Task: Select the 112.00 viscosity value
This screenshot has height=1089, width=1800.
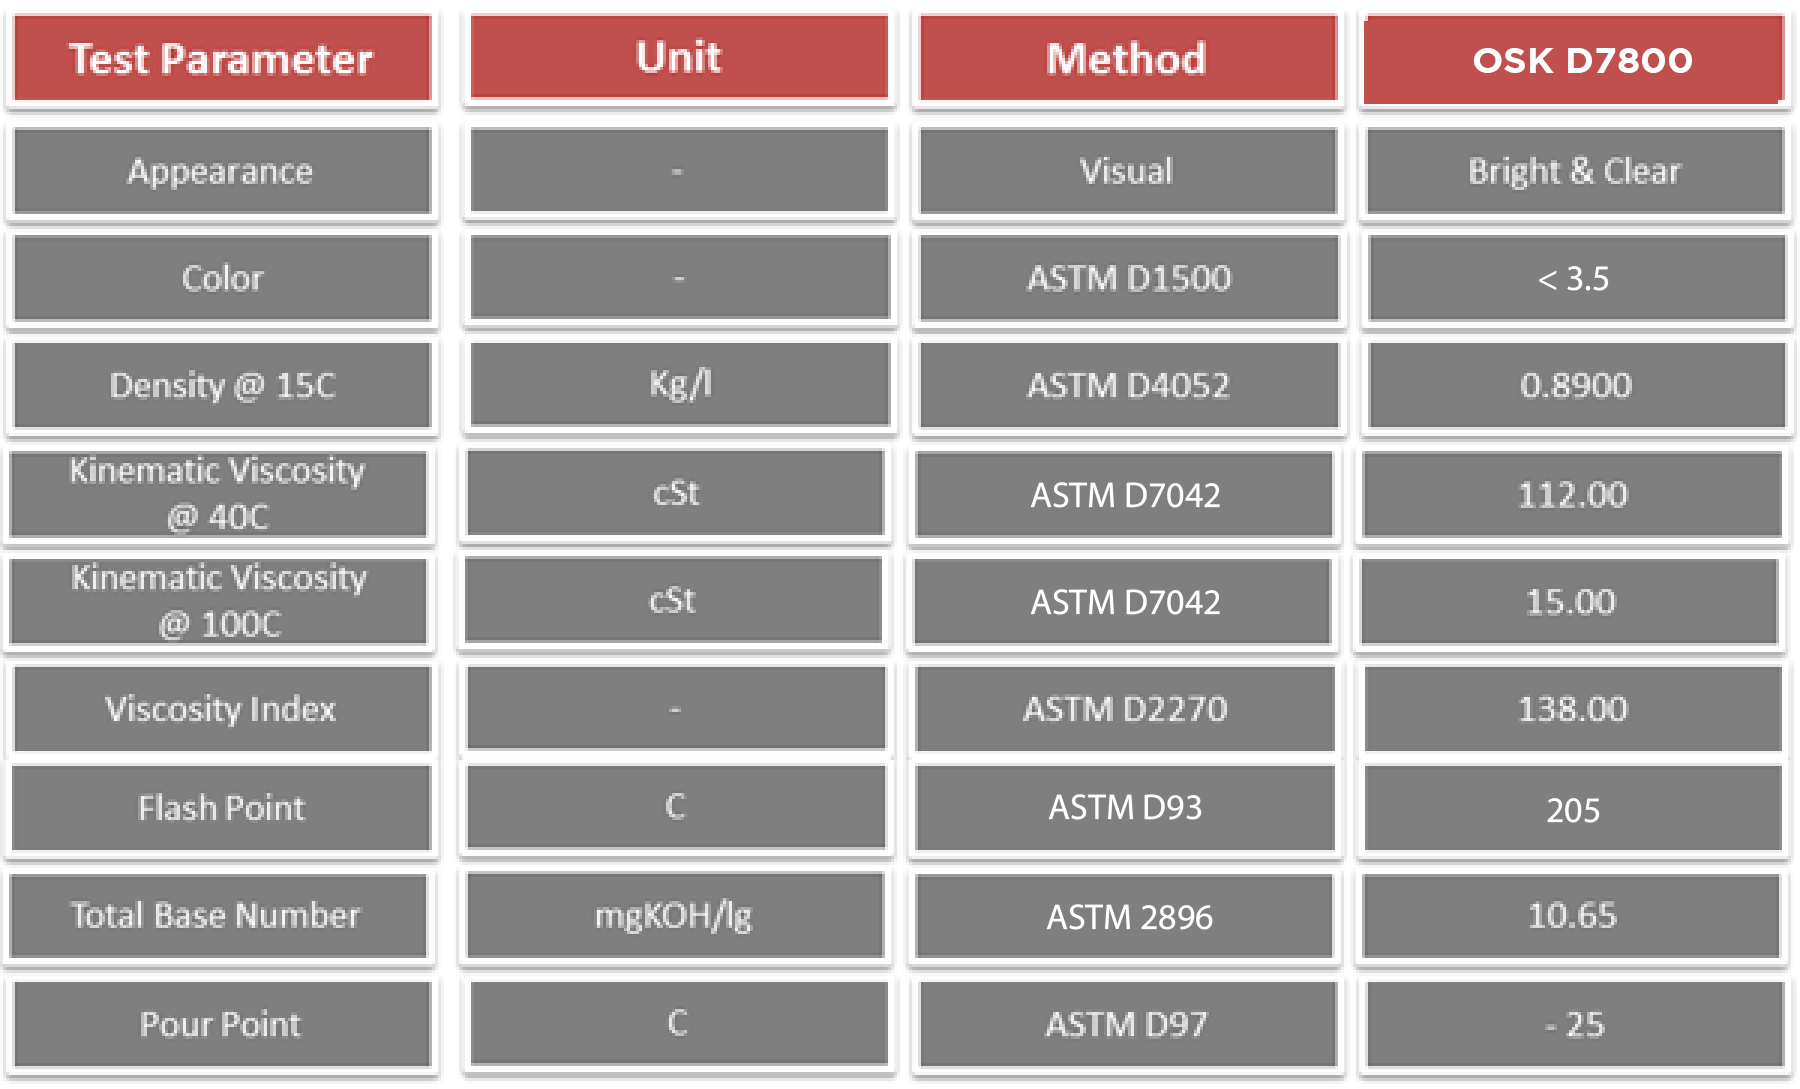Action: coord(1572,494)
